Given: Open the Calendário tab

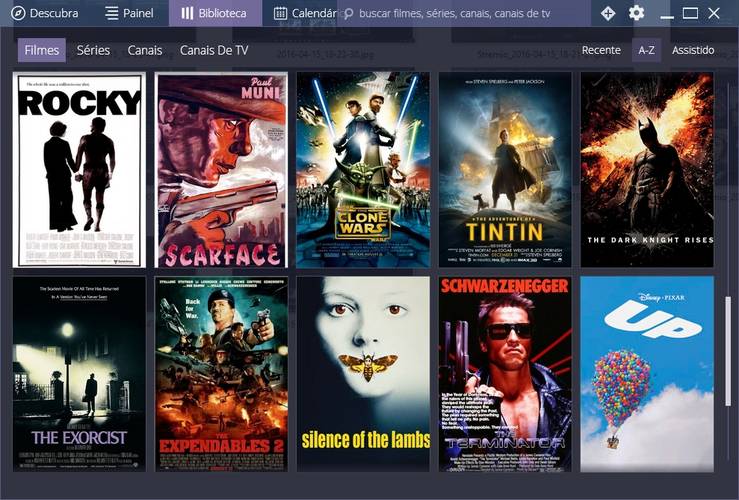Looking at the screenshot, I should point(304,13).
